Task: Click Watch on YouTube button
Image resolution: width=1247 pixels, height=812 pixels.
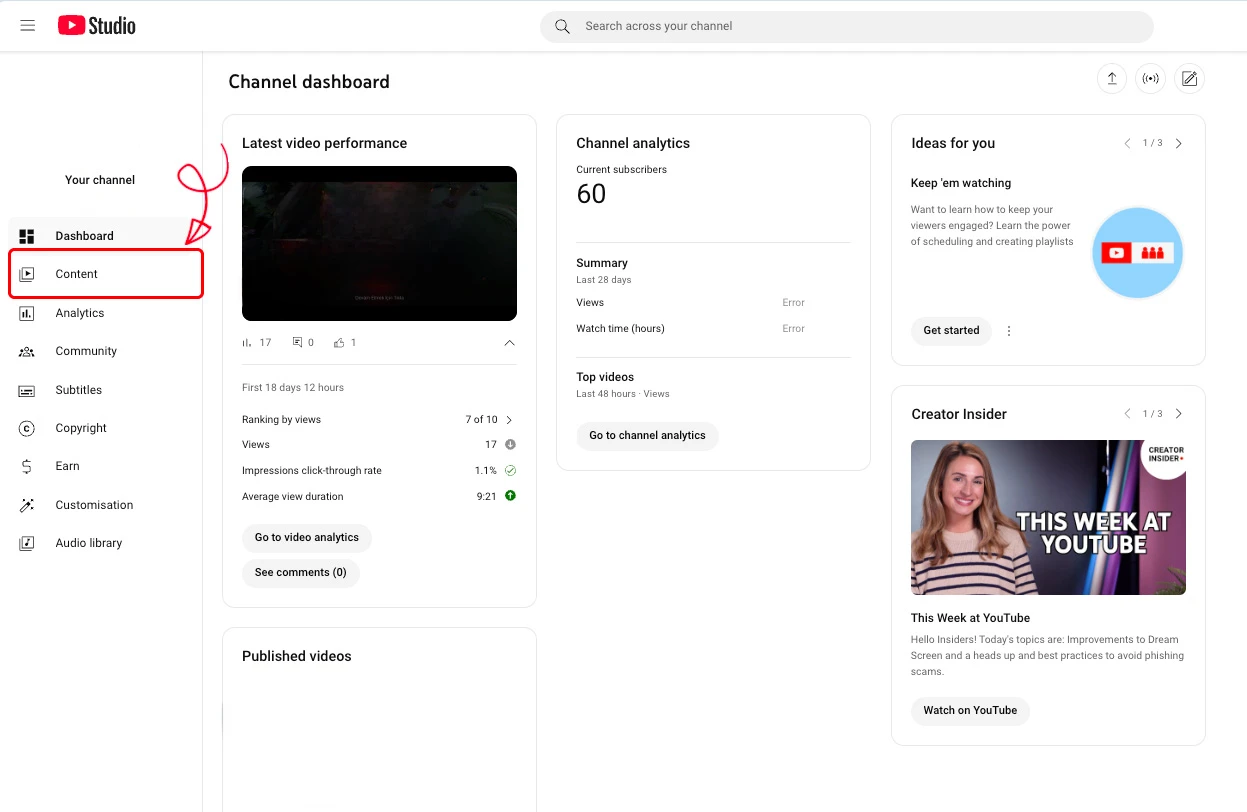Action: click(x=970, y=711)
